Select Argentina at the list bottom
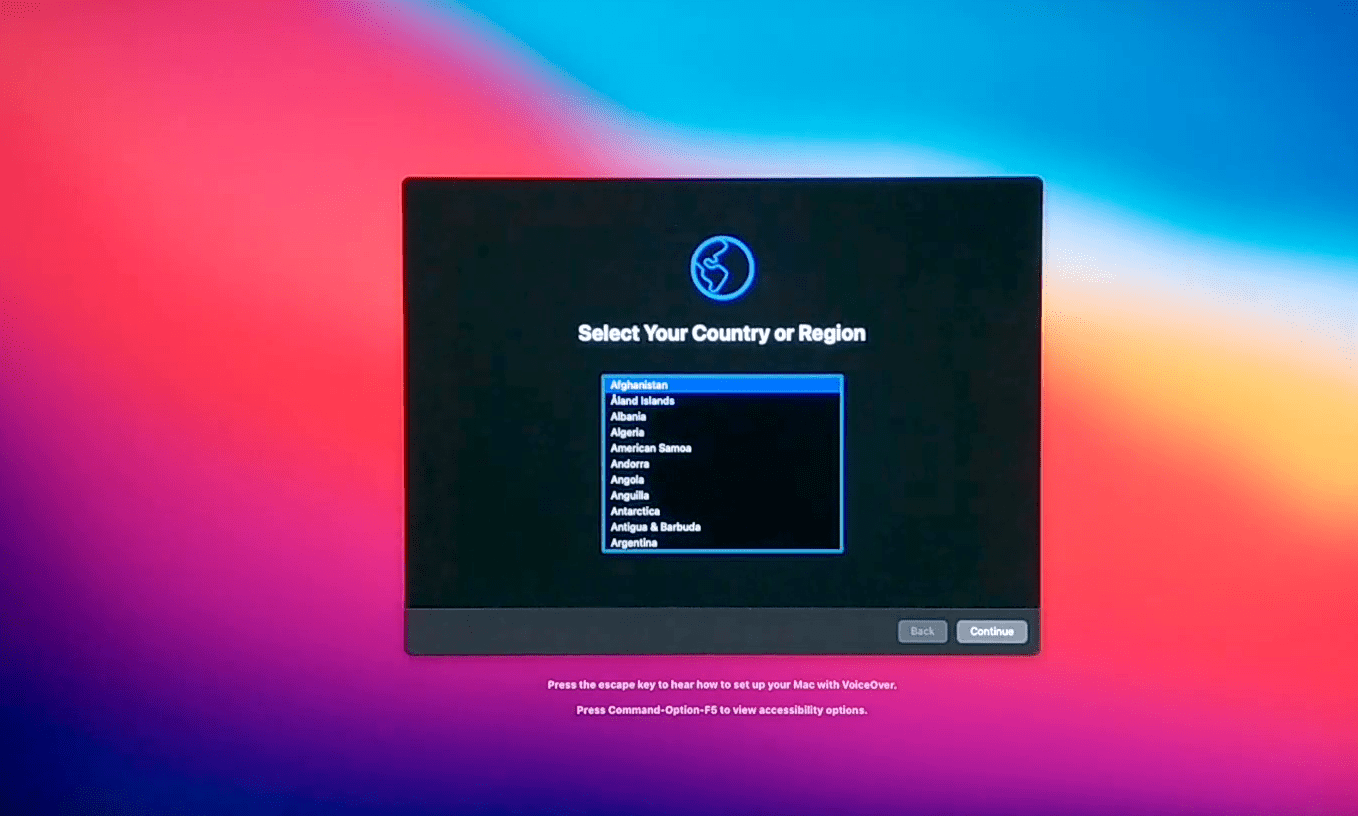Viewport: 1358px width, 816px height. (634, 543)
